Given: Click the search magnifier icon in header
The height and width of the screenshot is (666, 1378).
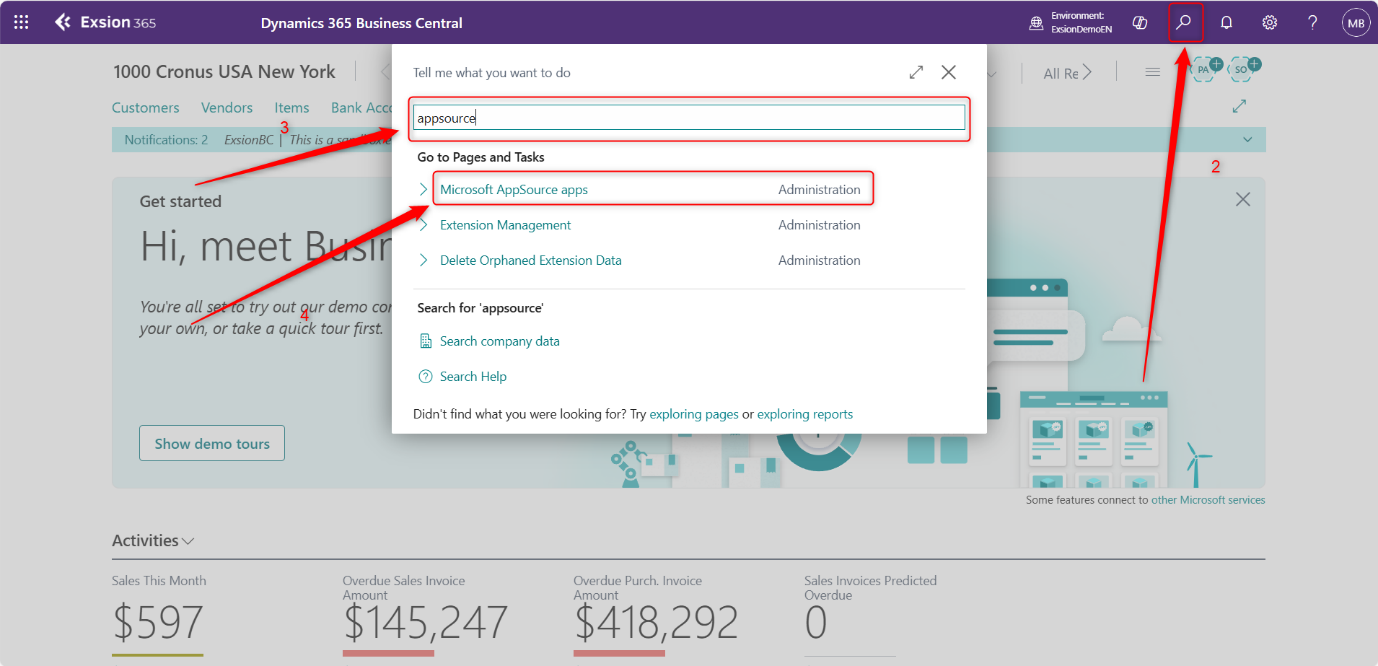Looking at the screenshot, I should coord(1185,22).
